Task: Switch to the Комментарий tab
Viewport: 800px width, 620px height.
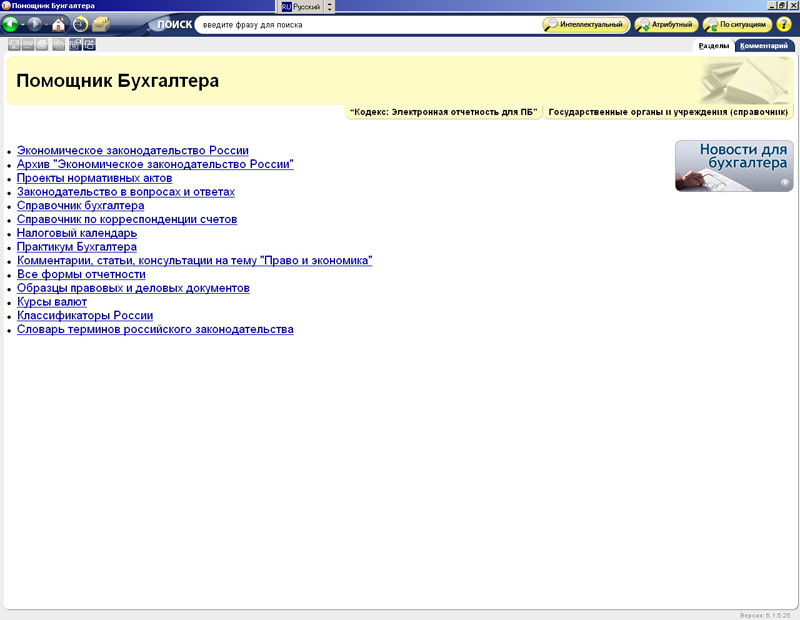Action: point(764,46)
